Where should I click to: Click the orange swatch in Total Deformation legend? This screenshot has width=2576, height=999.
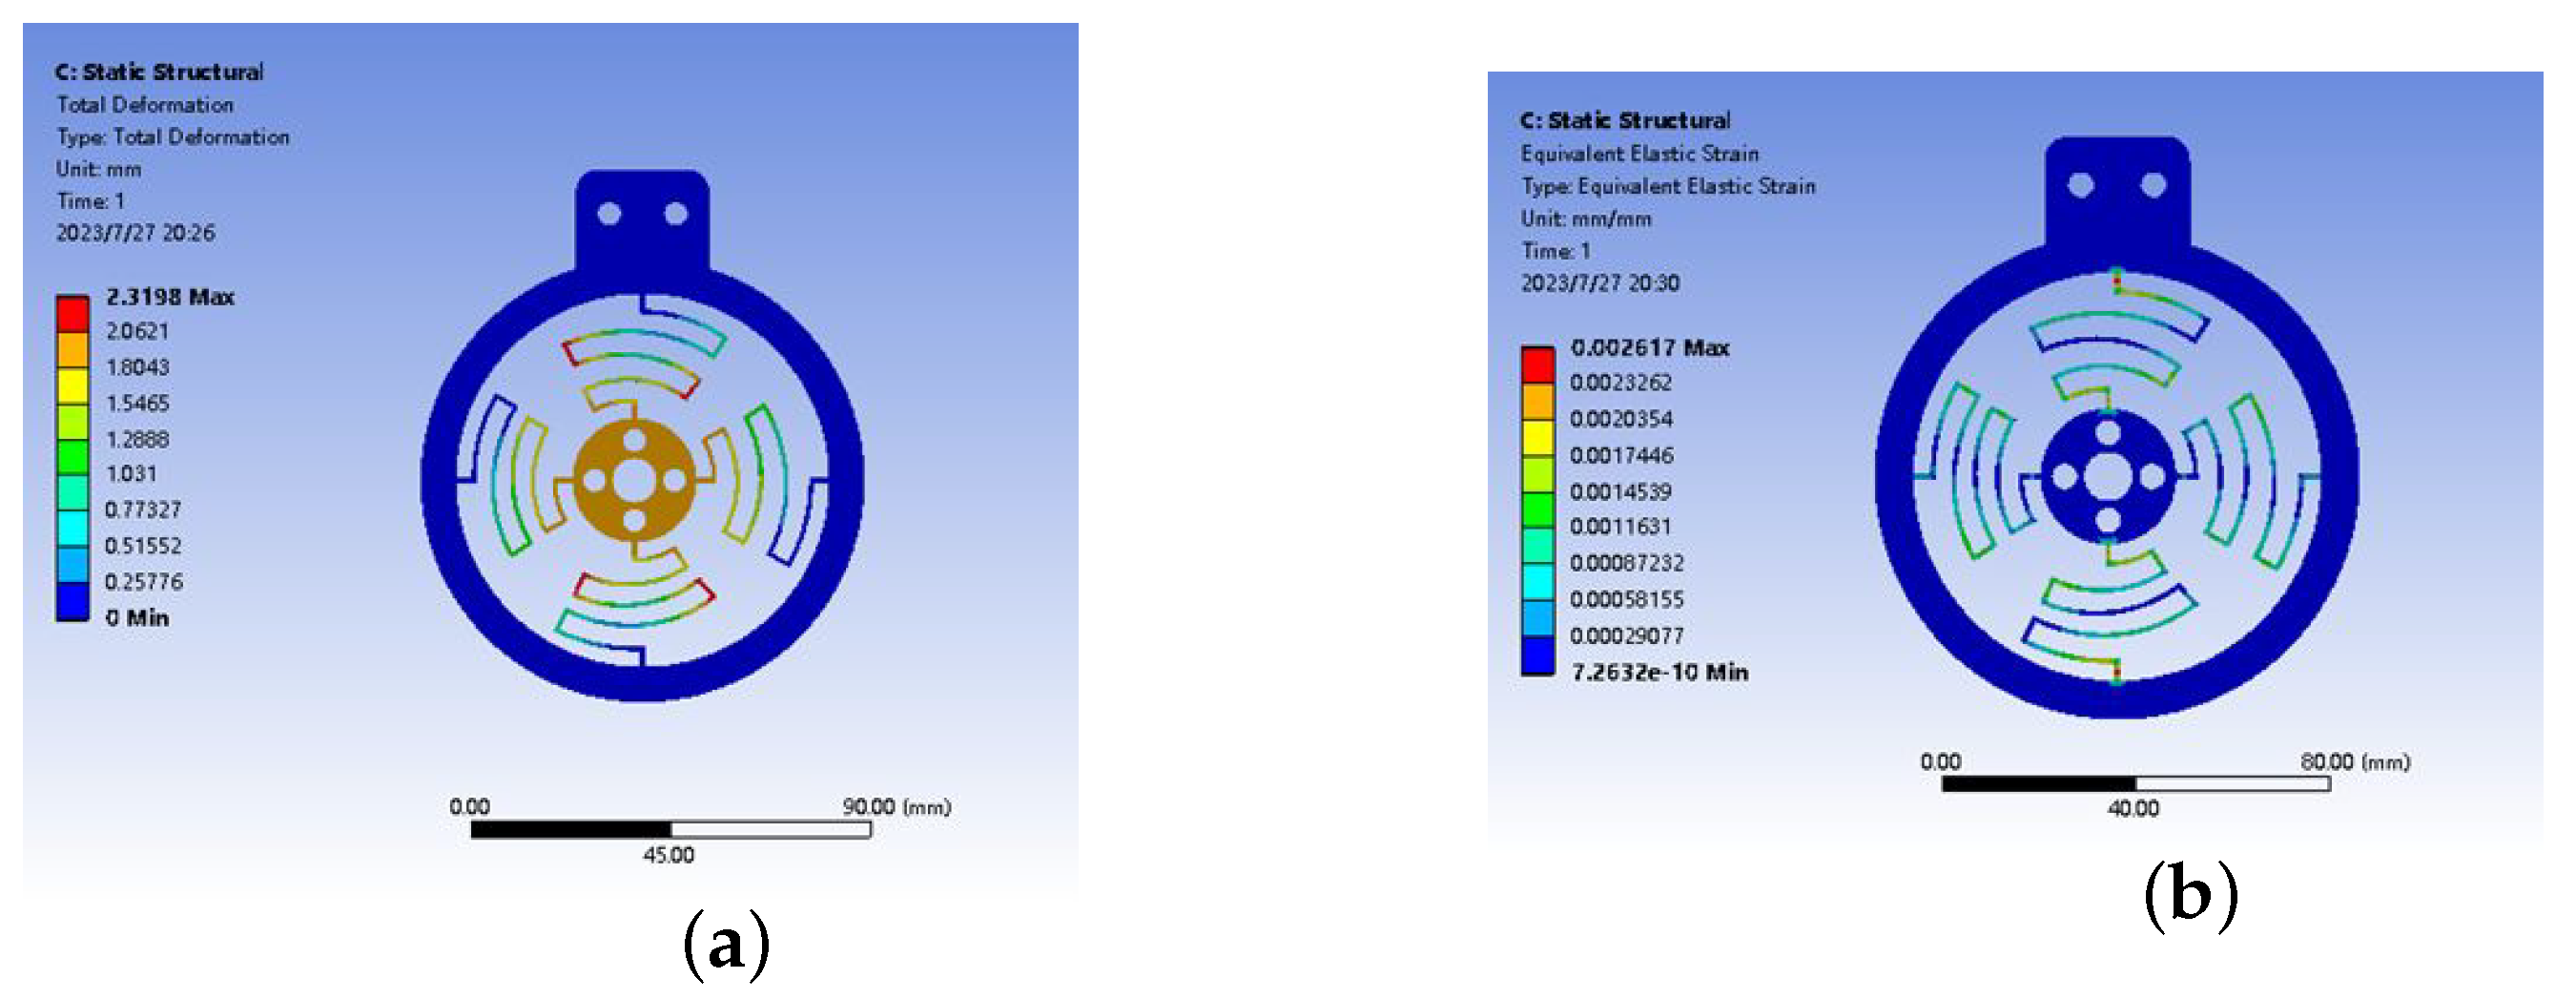tap(72, 350)
